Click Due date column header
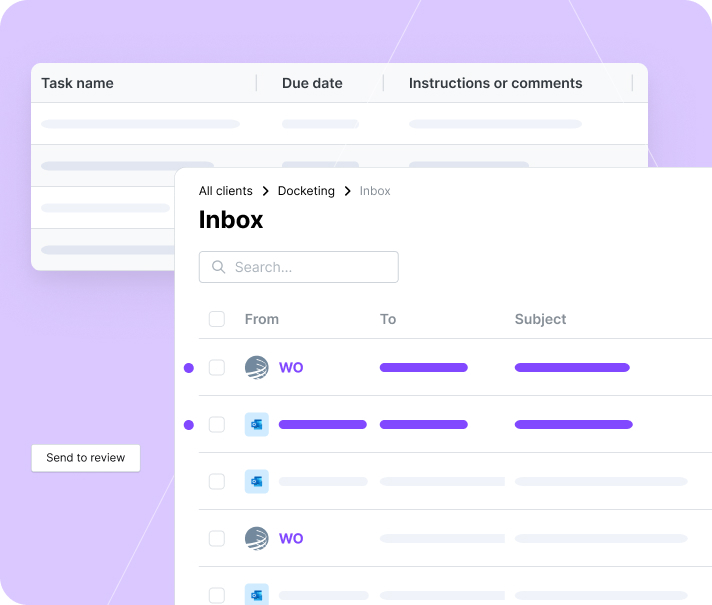 pos(312,83)
